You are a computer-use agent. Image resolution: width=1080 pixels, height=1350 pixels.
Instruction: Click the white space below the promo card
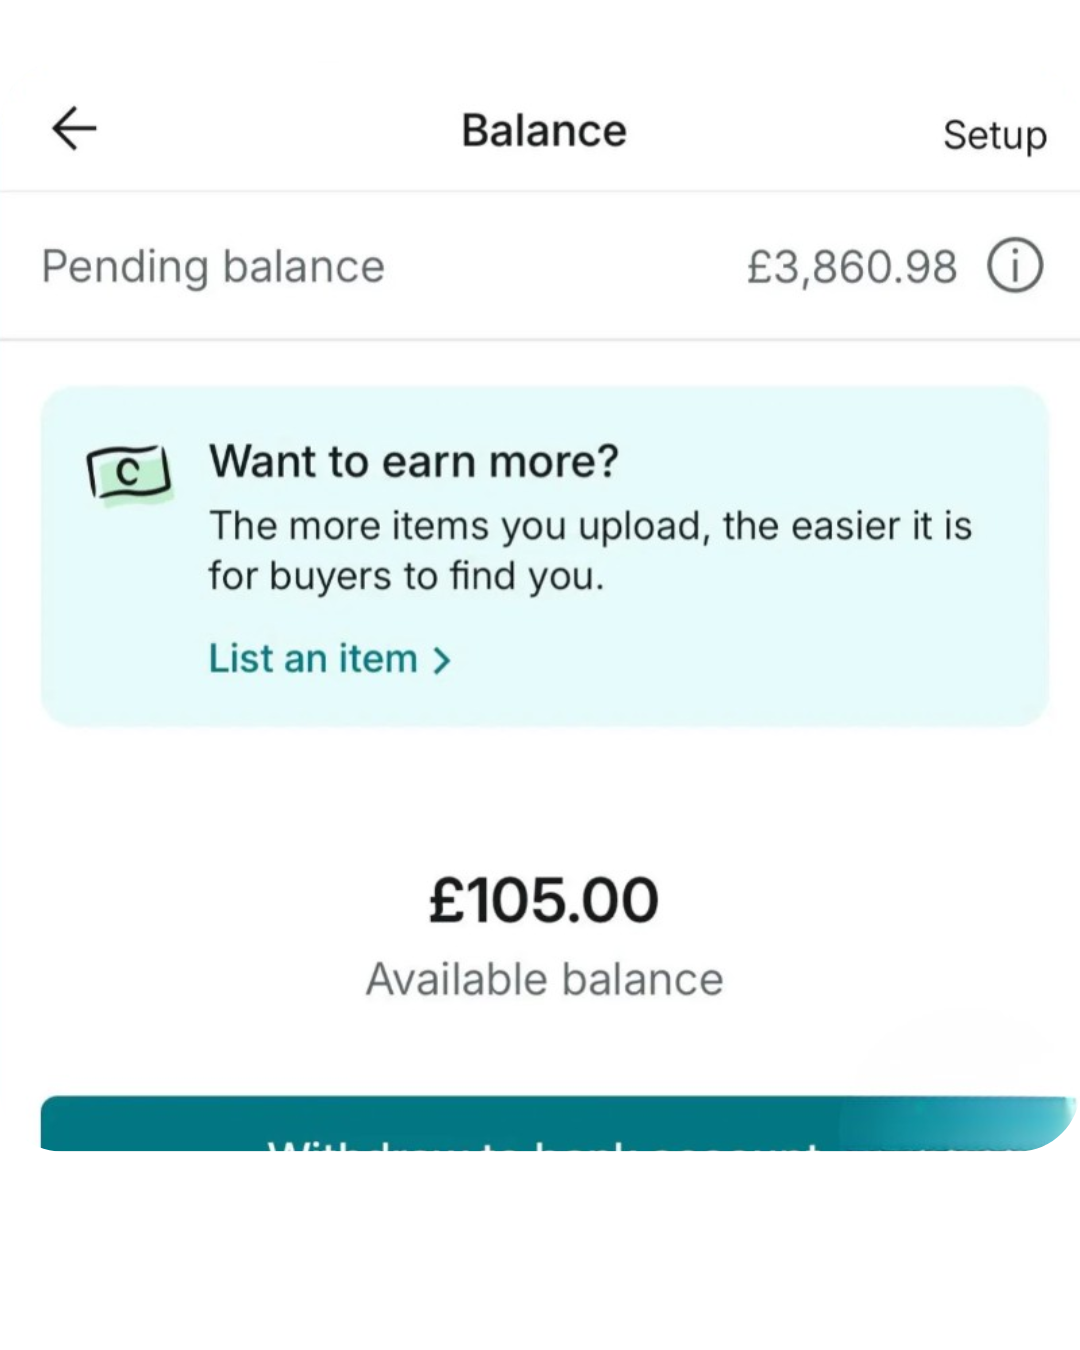(544, 790)
